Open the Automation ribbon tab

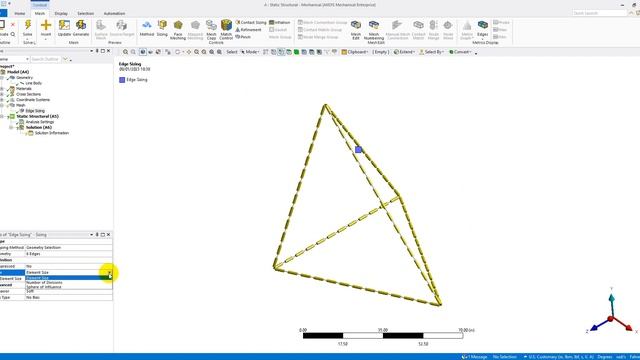point(114,13)
